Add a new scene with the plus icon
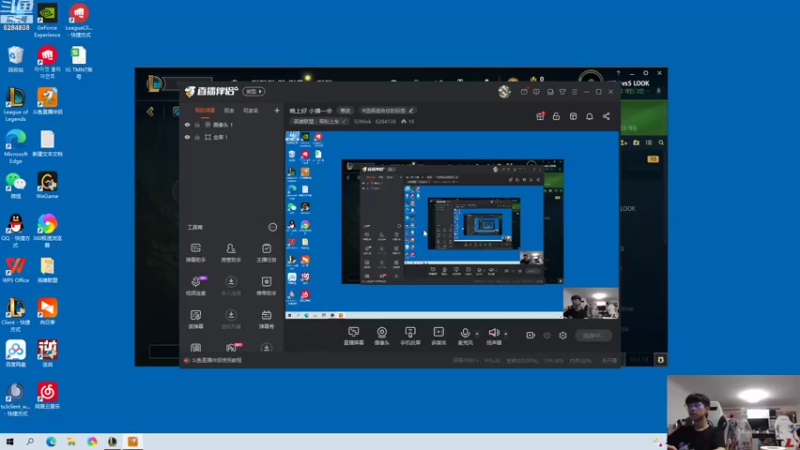800x450 pixels. [277, 110]
